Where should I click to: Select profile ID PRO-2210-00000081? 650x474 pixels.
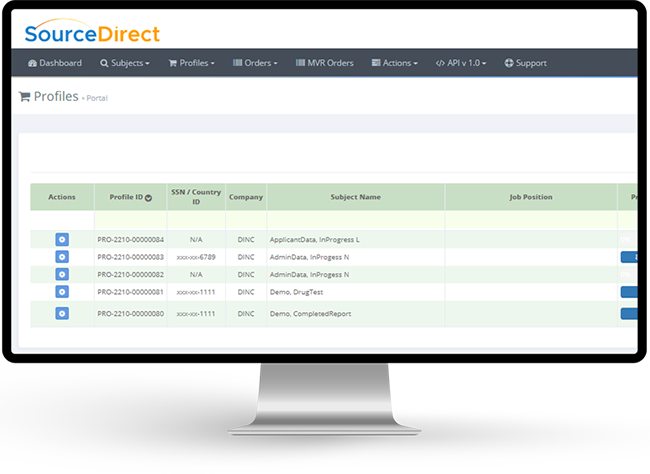pos(131,292)
